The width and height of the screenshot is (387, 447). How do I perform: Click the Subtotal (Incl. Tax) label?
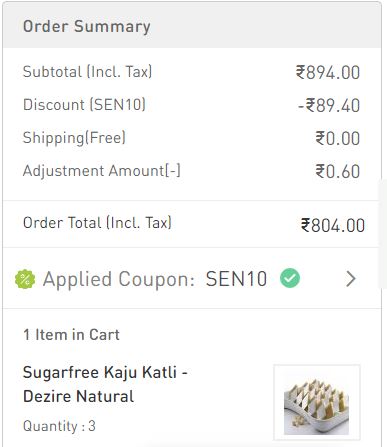pyautogui.click(x=87, y=72)
